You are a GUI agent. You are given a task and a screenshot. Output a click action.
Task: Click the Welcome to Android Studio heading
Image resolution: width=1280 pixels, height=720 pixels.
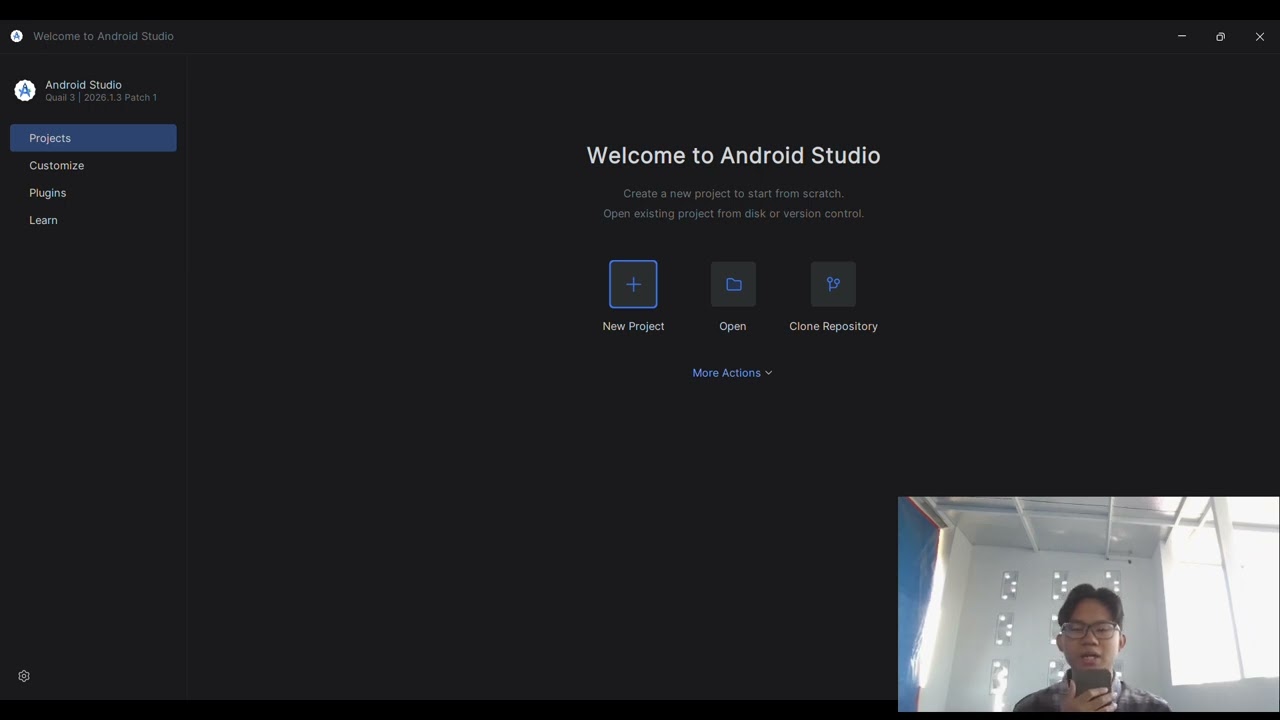click(733, 155)
